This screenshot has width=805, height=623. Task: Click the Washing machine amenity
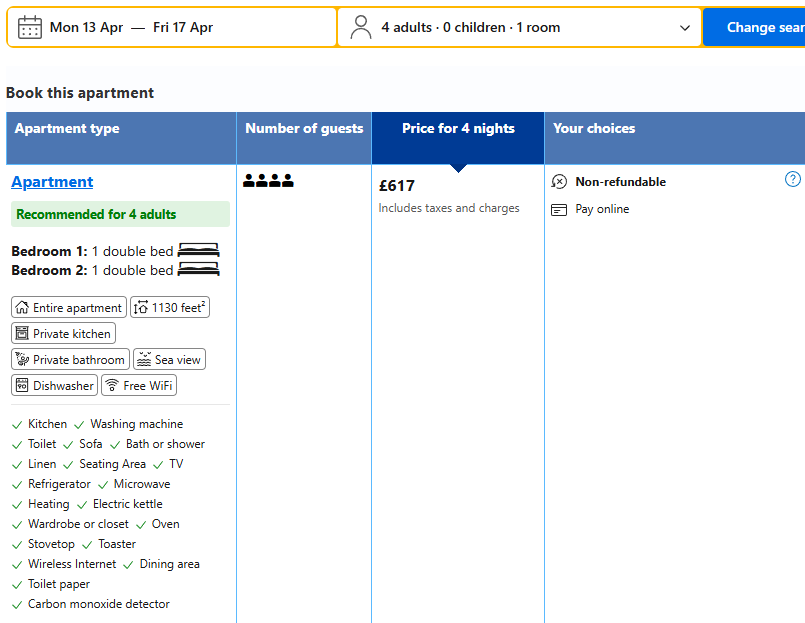click(x=137, y=424)
